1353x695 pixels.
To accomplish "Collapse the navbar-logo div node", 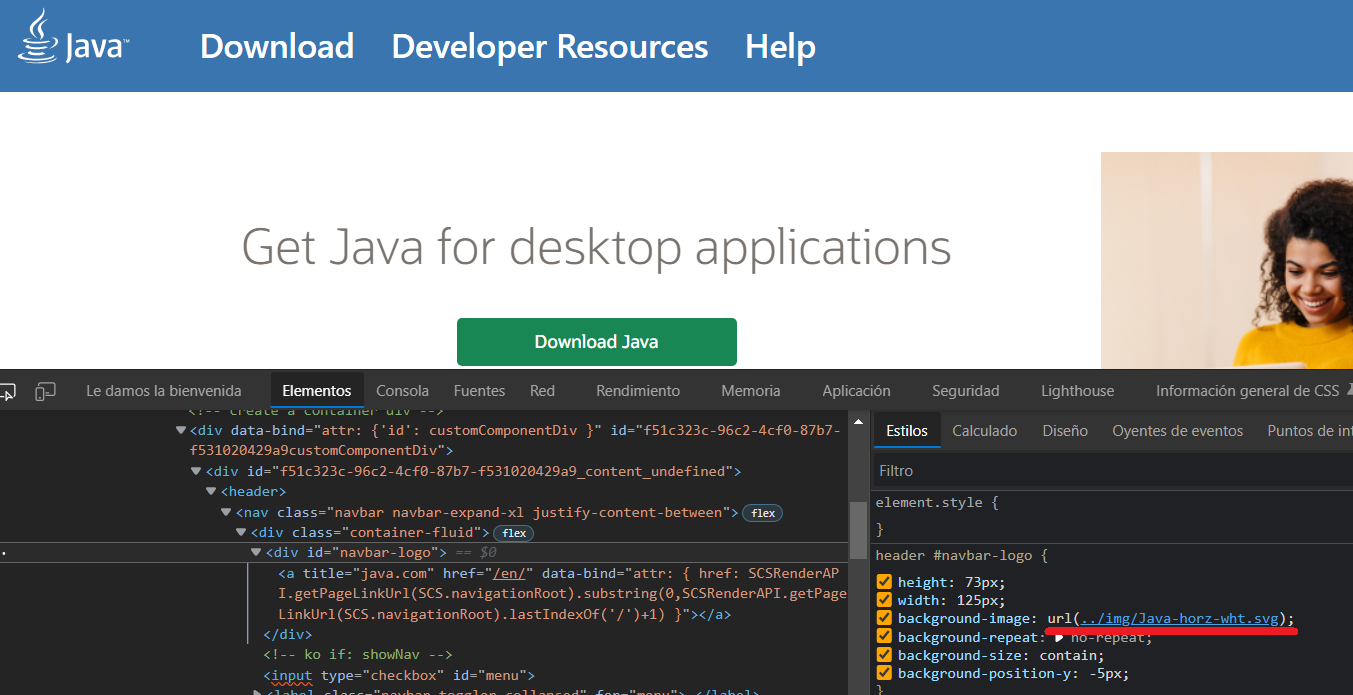I will click(x=257, y=553).
